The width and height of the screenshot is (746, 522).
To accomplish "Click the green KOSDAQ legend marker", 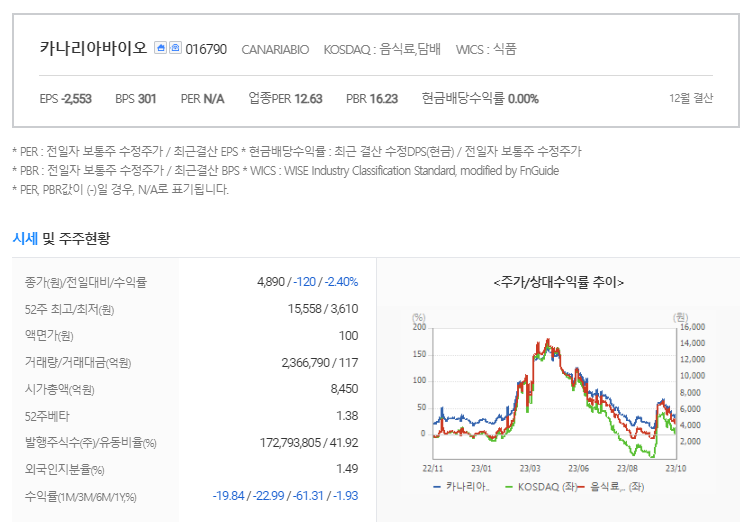I will [x=509, y=487].
